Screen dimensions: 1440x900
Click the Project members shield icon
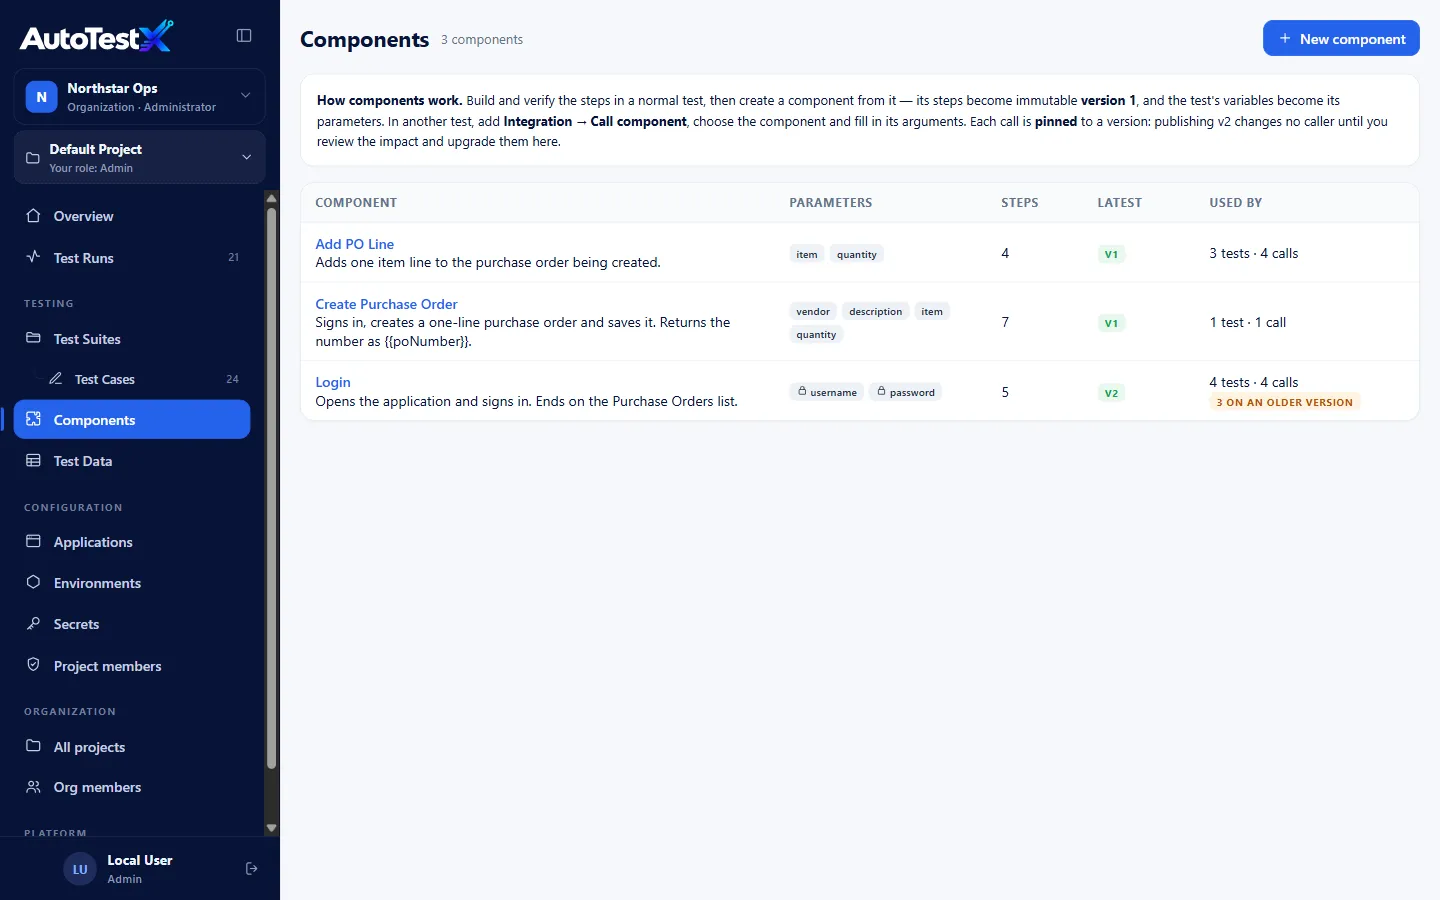33,665
